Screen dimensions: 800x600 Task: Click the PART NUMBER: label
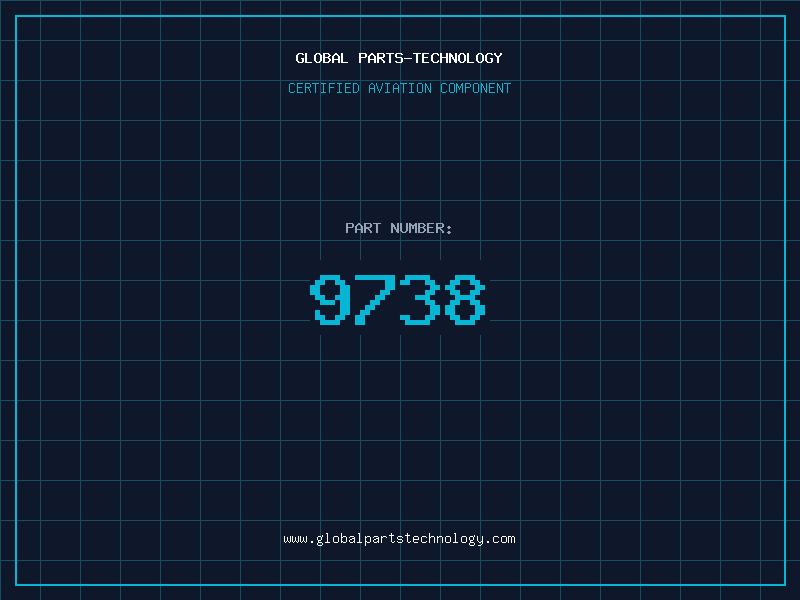tap(398, 228)
